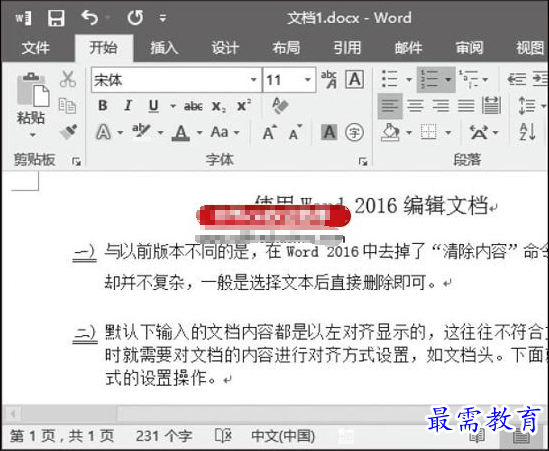The width and height of the screenshot is (549, 451).
Task: Decrease font size with shrink A
Action: point(295,132)
